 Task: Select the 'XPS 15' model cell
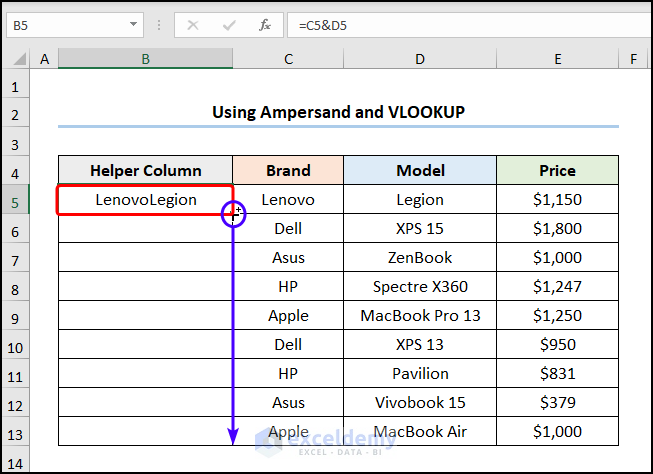[x=420, y=228]
